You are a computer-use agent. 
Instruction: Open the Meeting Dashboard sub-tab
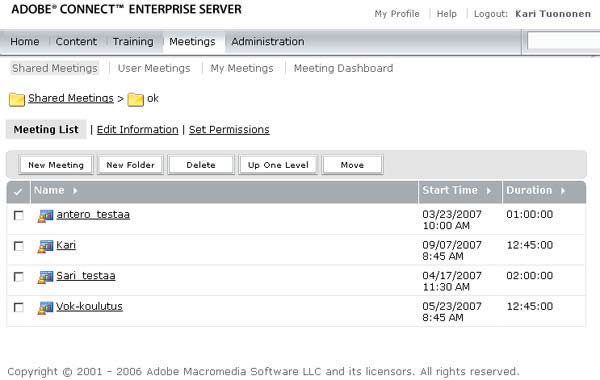click(x=343, y=68)
